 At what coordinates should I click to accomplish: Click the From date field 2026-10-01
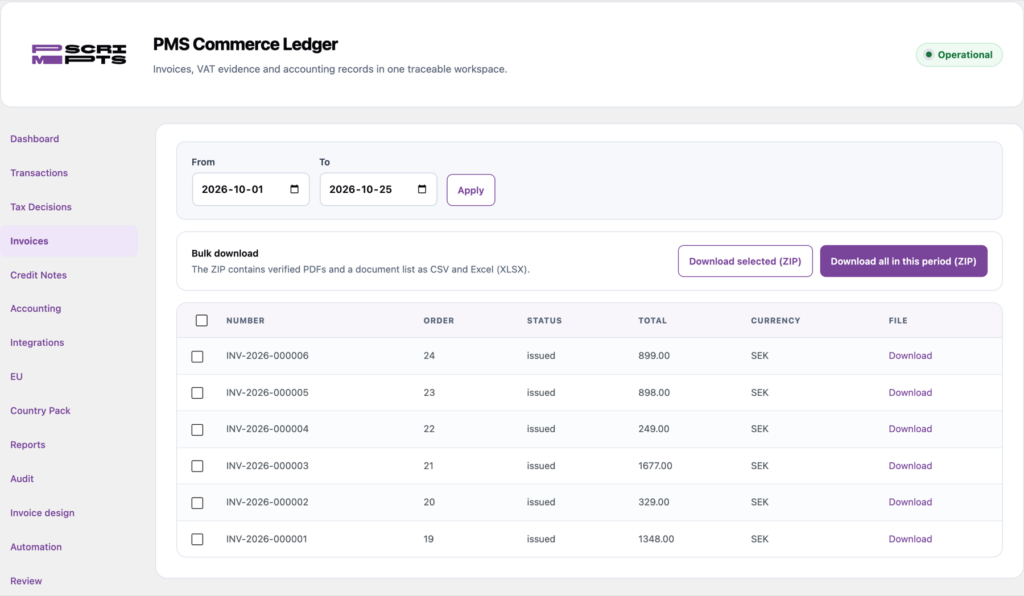point(251,189)
